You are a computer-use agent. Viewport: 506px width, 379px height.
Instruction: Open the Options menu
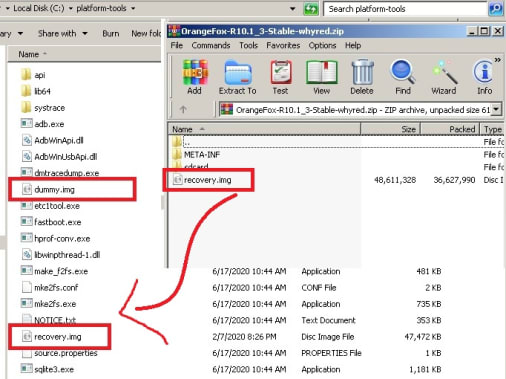coord(322,45)
